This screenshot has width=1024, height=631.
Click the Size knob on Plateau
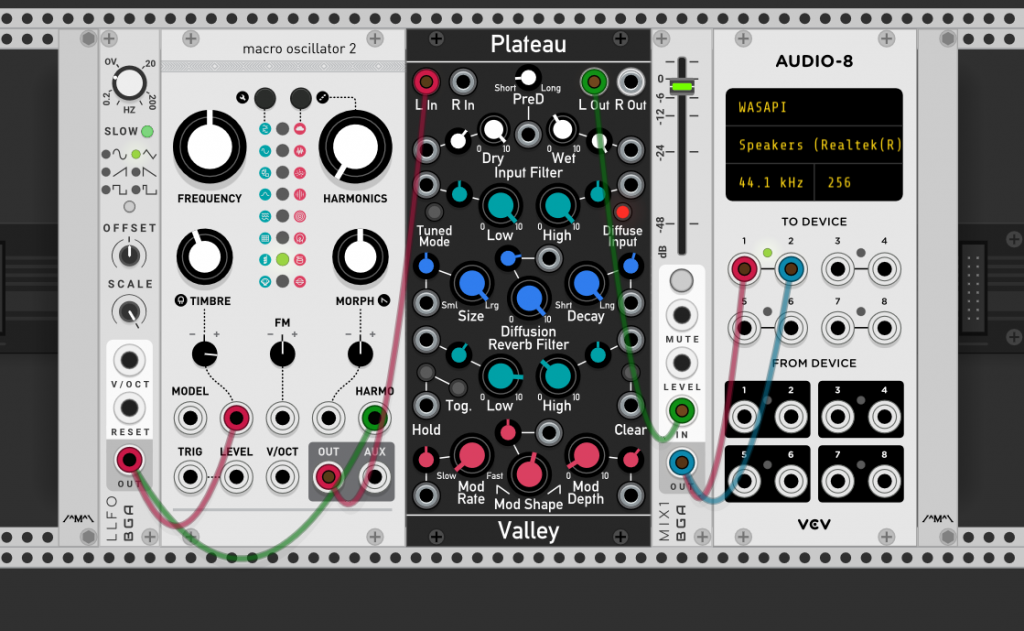[472, 284]
